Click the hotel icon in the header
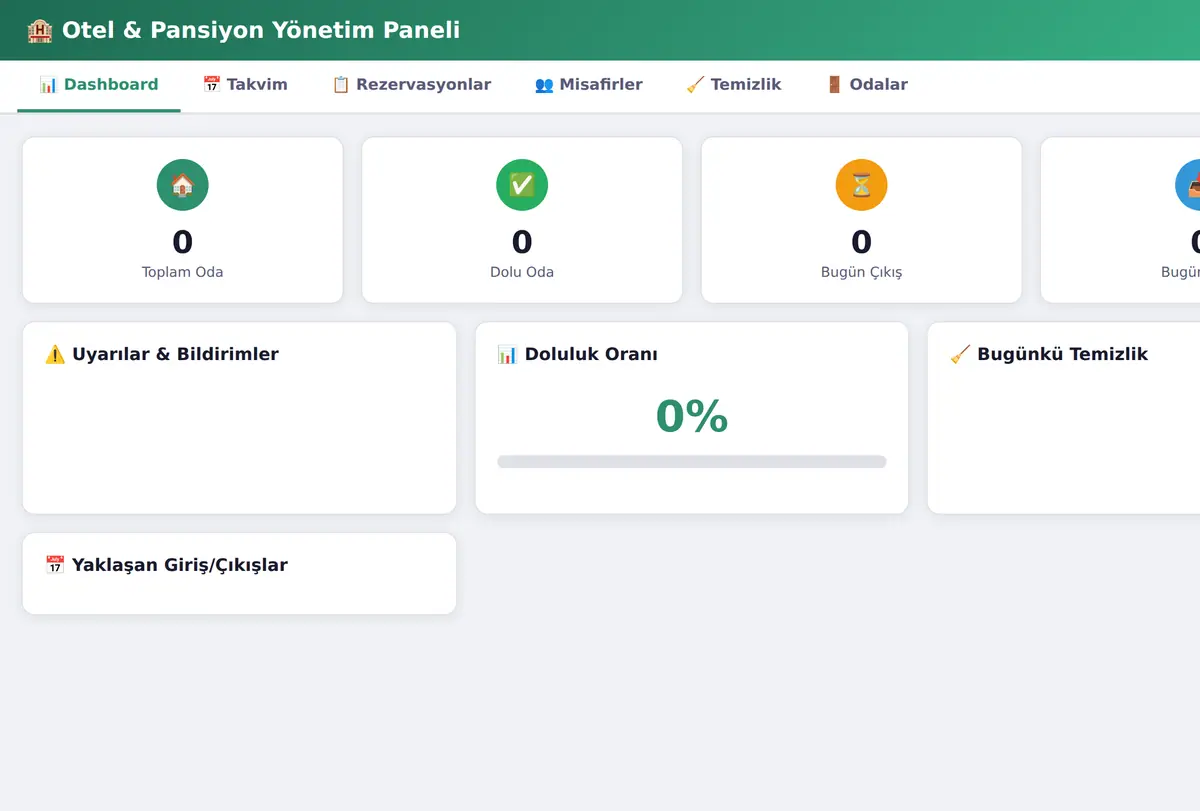Screen dimensions: 1200x811 [39, 30]
